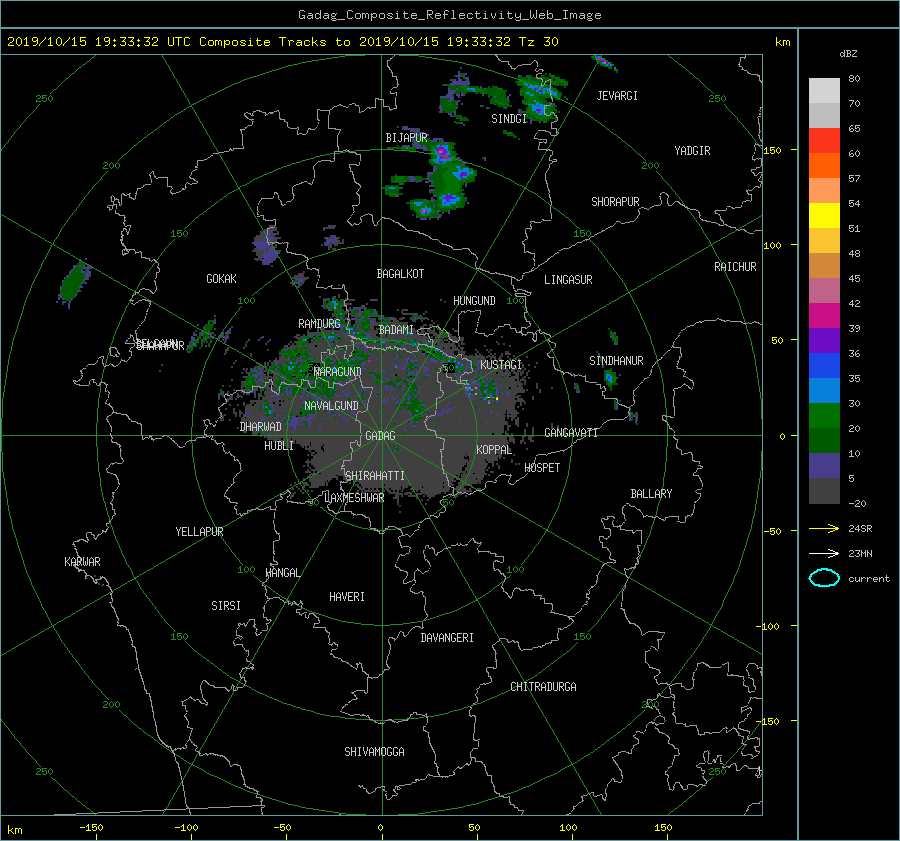Click the light gray 70 dBZ legend swatch
Image resolution: width=900 pixels, height=841 pixels.
point(824,91)
